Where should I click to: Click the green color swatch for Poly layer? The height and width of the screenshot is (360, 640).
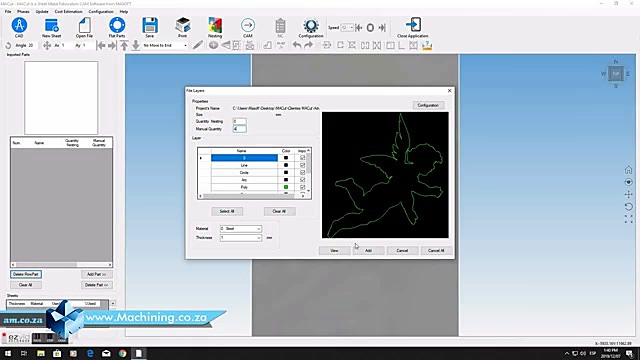[x=286, y=187]
